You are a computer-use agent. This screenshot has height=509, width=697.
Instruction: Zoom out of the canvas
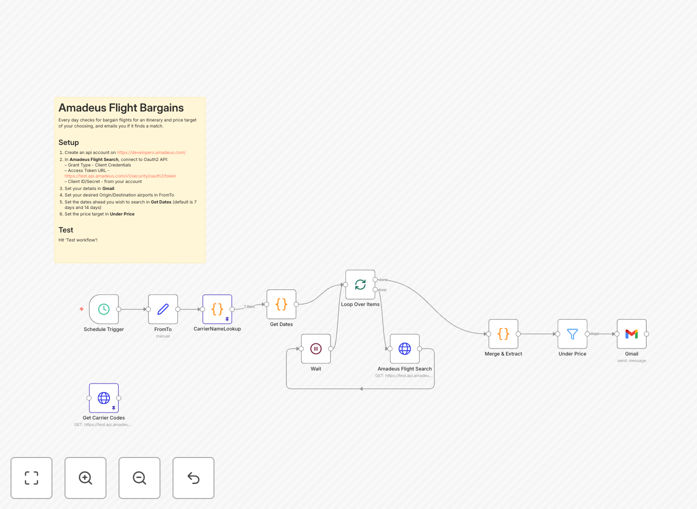click(139, 478)
